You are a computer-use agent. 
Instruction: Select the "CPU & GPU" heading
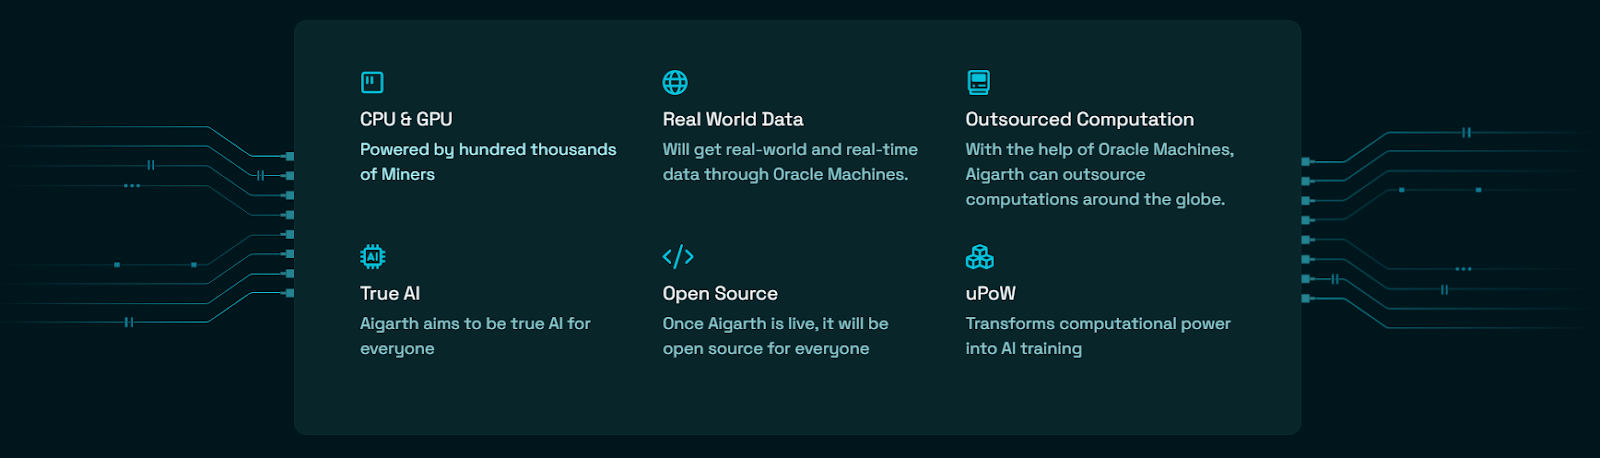pos(406,119)
